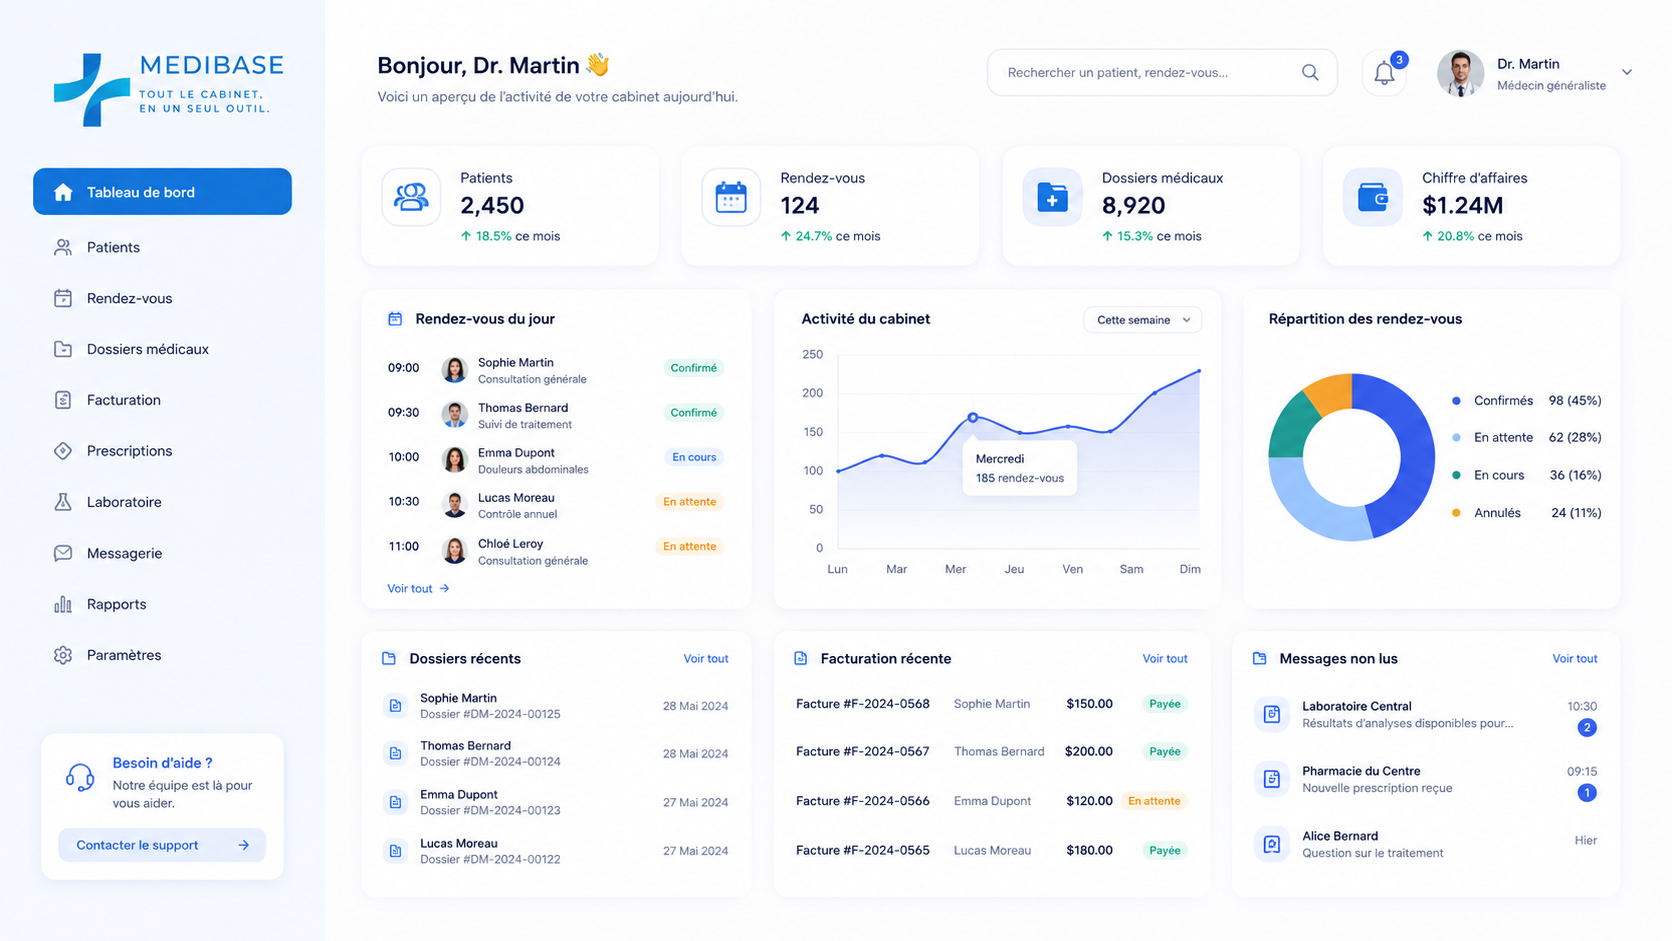Click file icon for dossier DM-2024-00122
This screenshot has height=941, width=1672.
396,851
